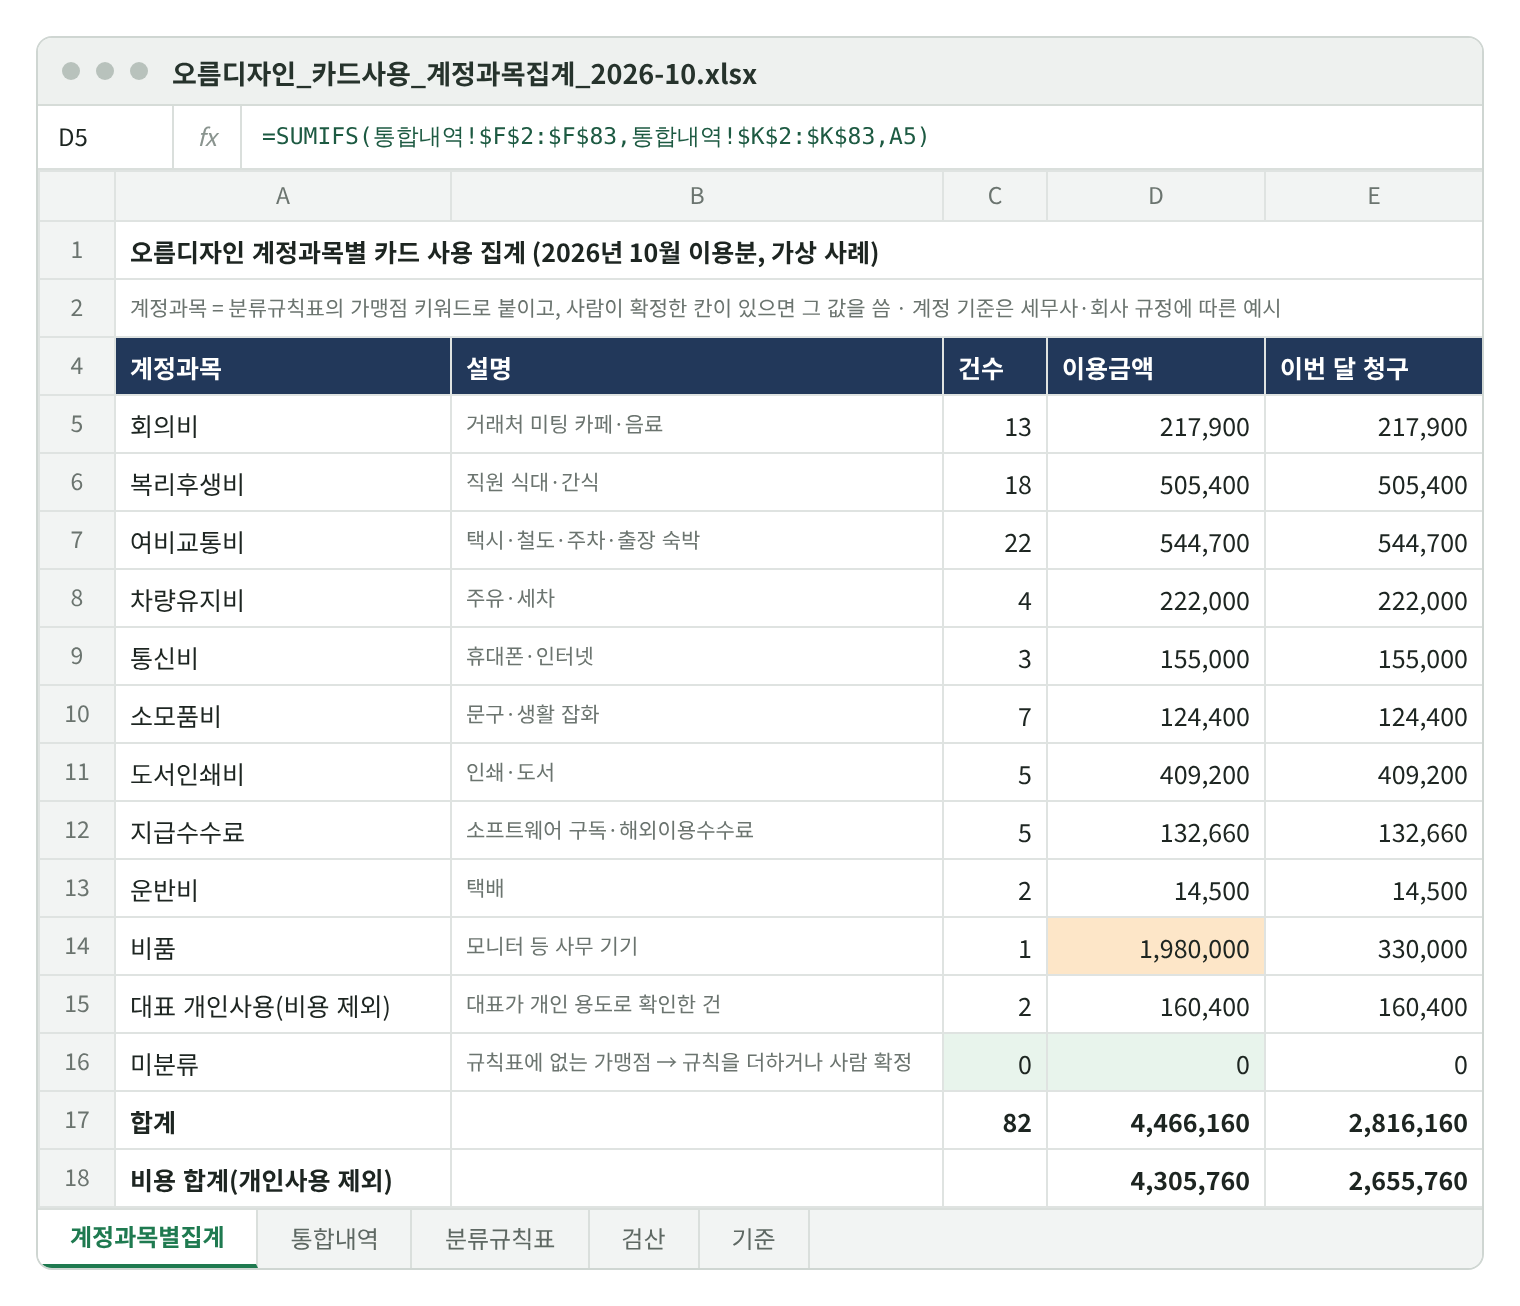Select column C header
The height and width of the screenshot is (1306, 1520).
pos(995,196)
